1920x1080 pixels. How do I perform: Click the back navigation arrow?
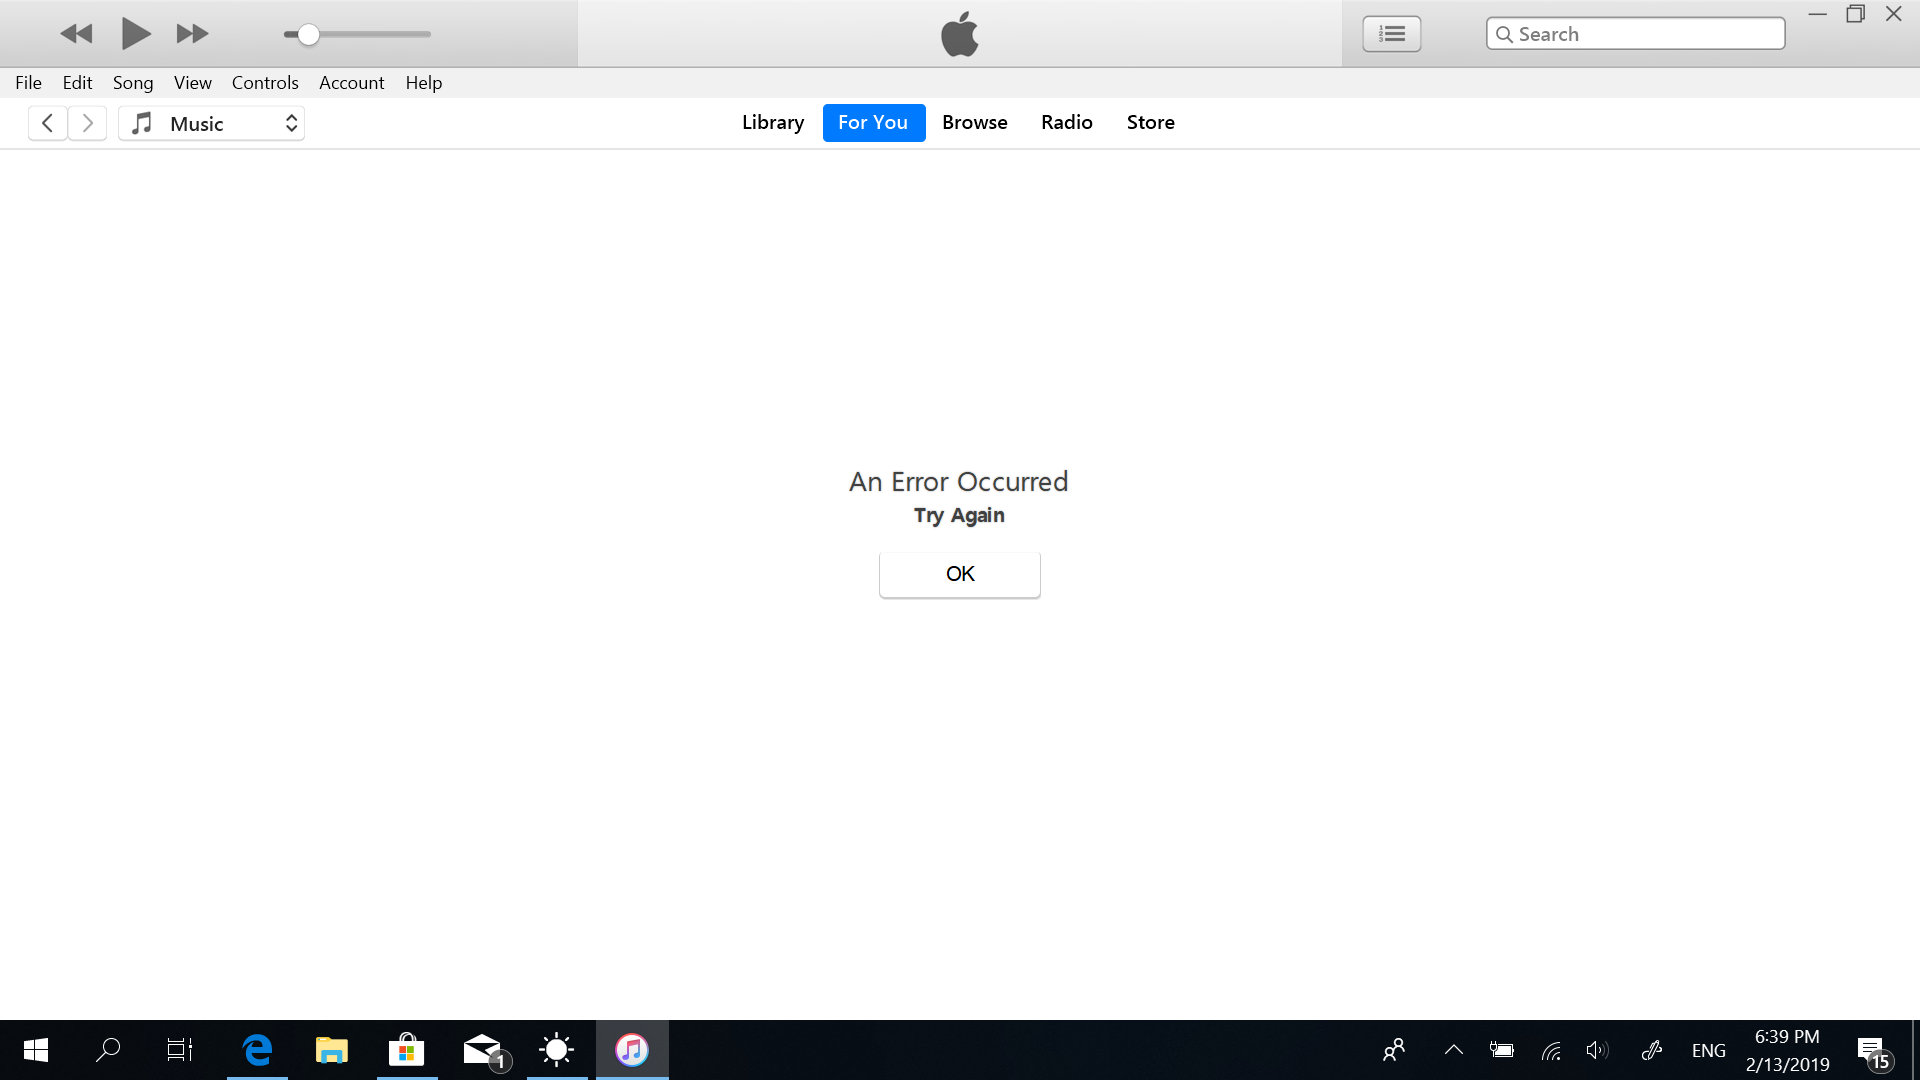pos(47,123)
